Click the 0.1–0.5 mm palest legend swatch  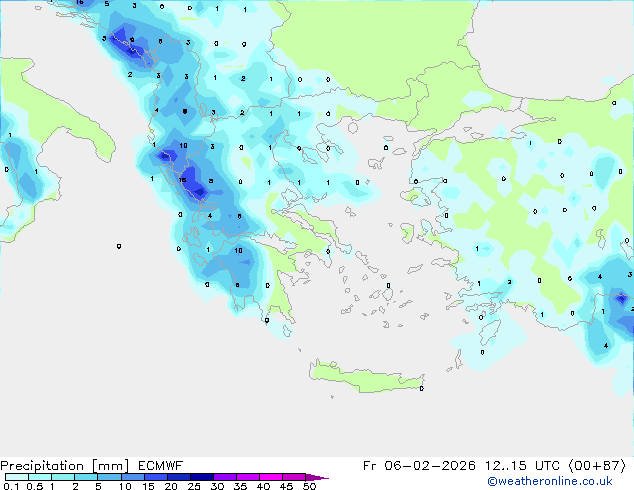click(17, 477)
